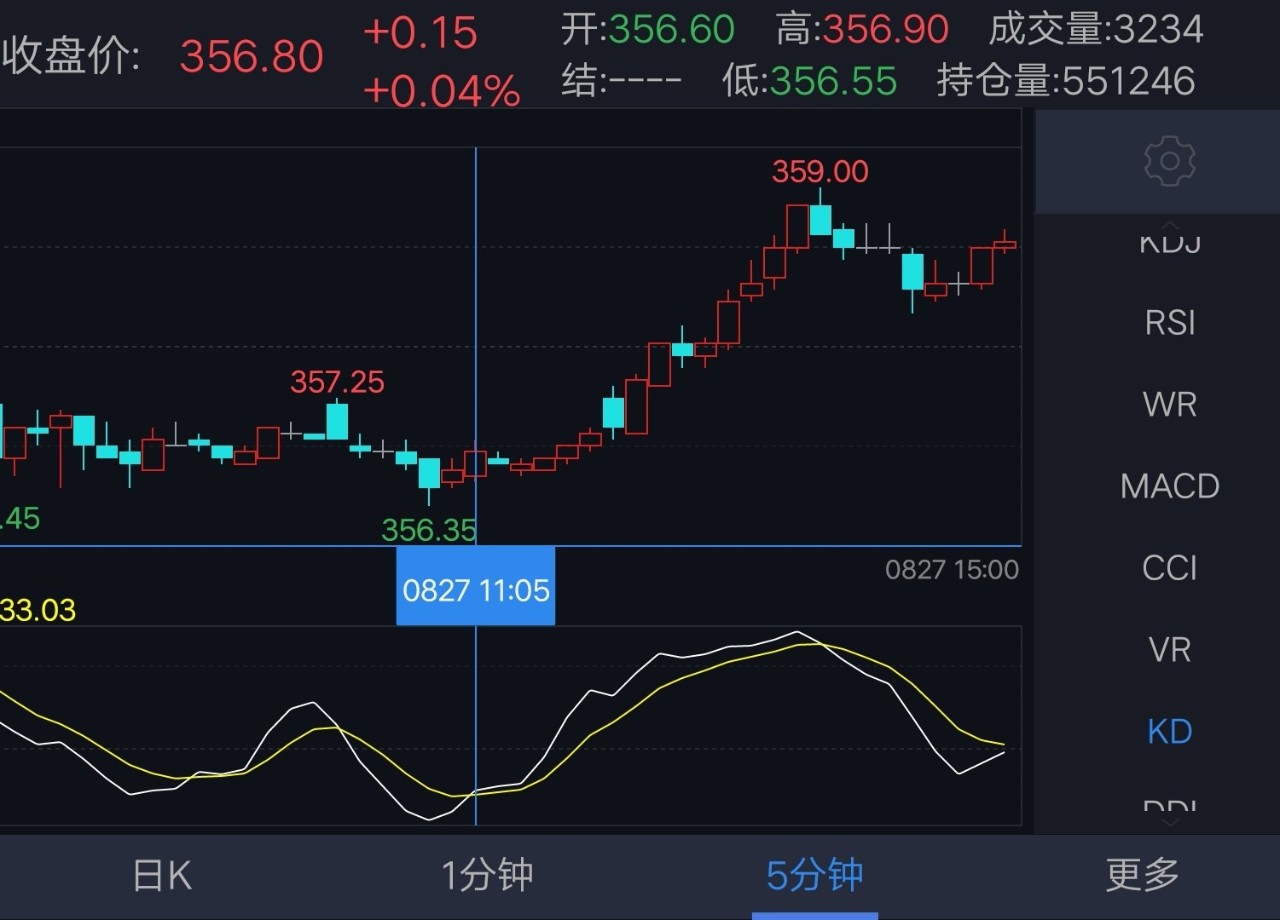Select the CCI indicator
1280x920 pixels.
pyautogui.click(x=1169, y=567)
